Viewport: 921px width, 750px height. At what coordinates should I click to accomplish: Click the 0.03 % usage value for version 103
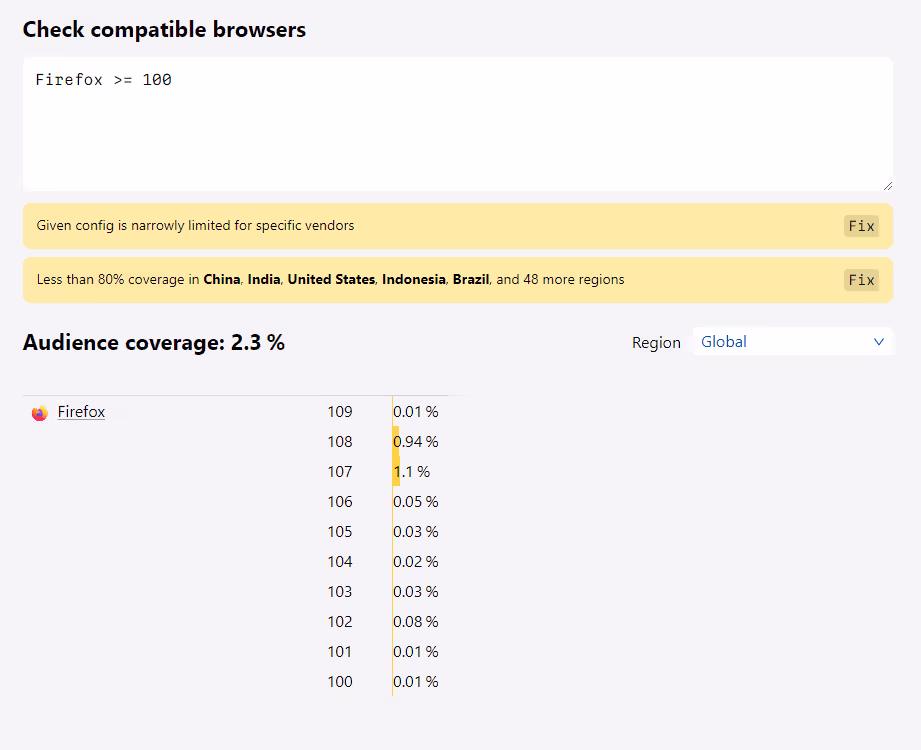click(416, 591)
